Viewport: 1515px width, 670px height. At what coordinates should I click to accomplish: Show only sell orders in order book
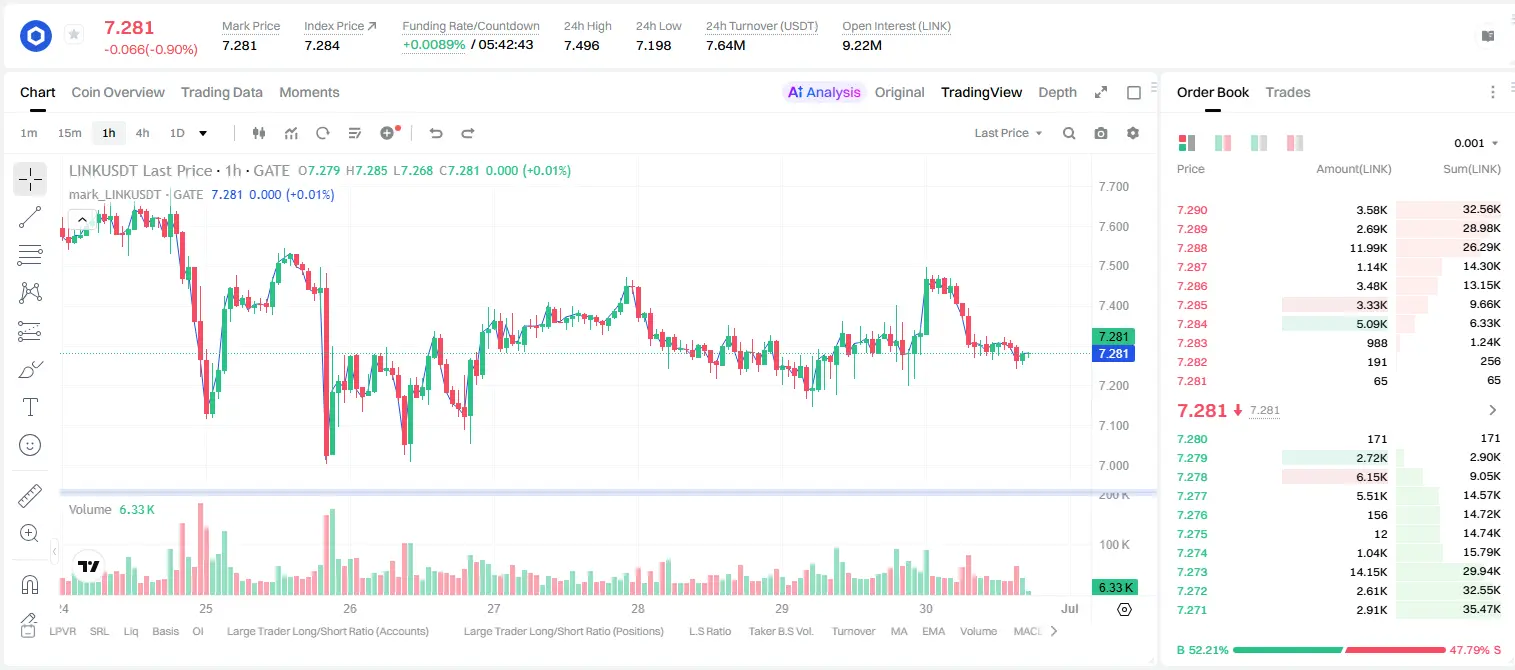pyautogui.click(x=1295, y=143)
